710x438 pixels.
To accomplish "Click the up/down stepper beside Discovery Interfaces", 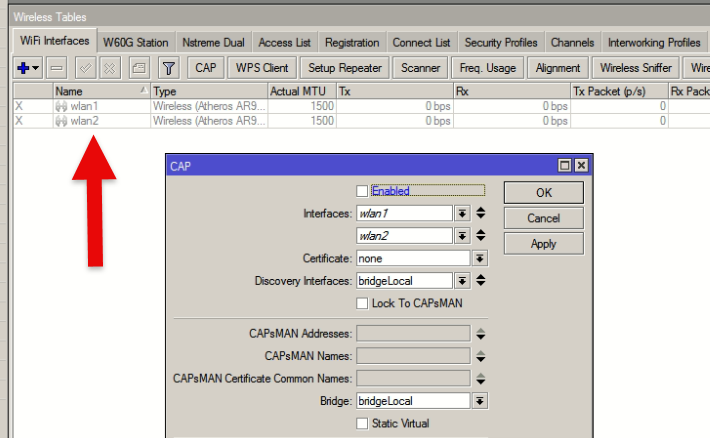I will pos(480,281).
